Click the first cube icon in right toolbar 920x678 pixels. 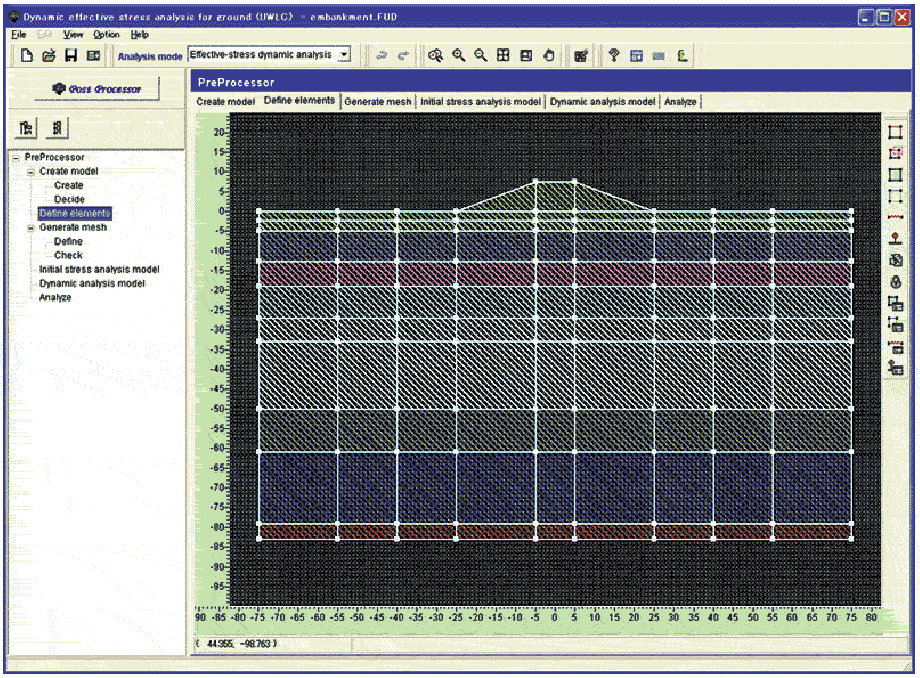pos(895,260)
